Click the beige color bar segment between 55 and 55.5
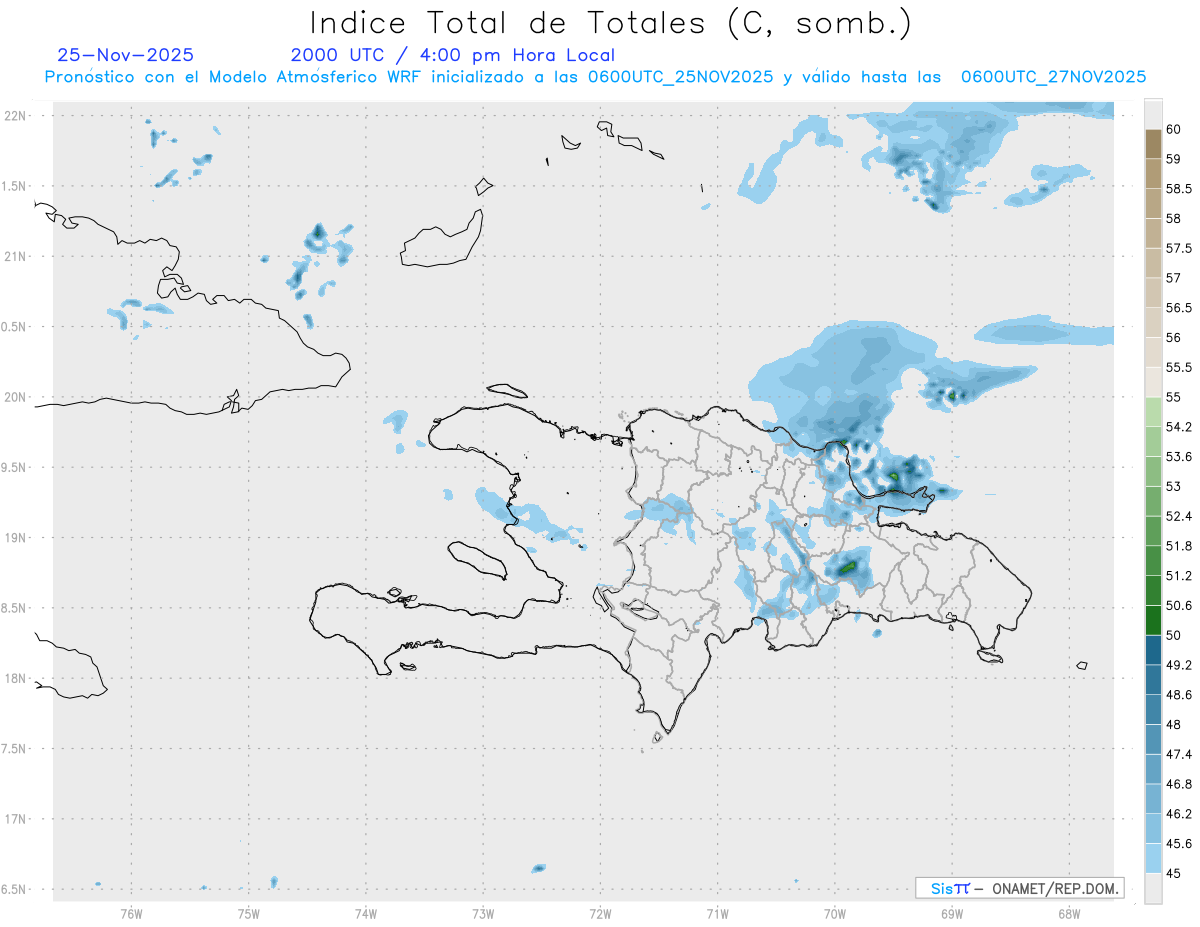Screen dimensions: 1200x927 coord(1153,382)
